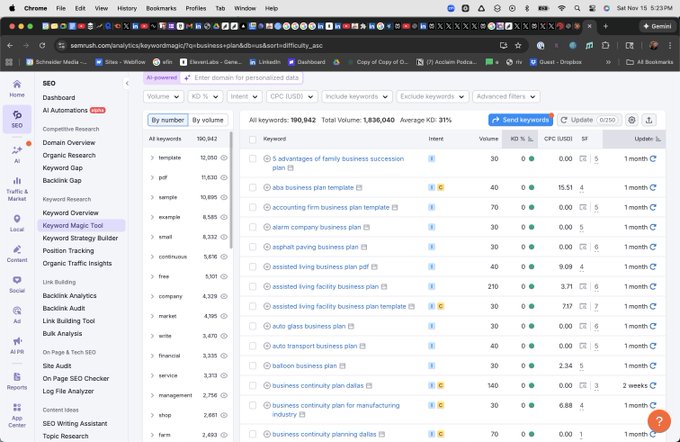The width and height of the screenshot is (680, 442).
Task: Open the Local section in left rail
Action: point(17,223)
